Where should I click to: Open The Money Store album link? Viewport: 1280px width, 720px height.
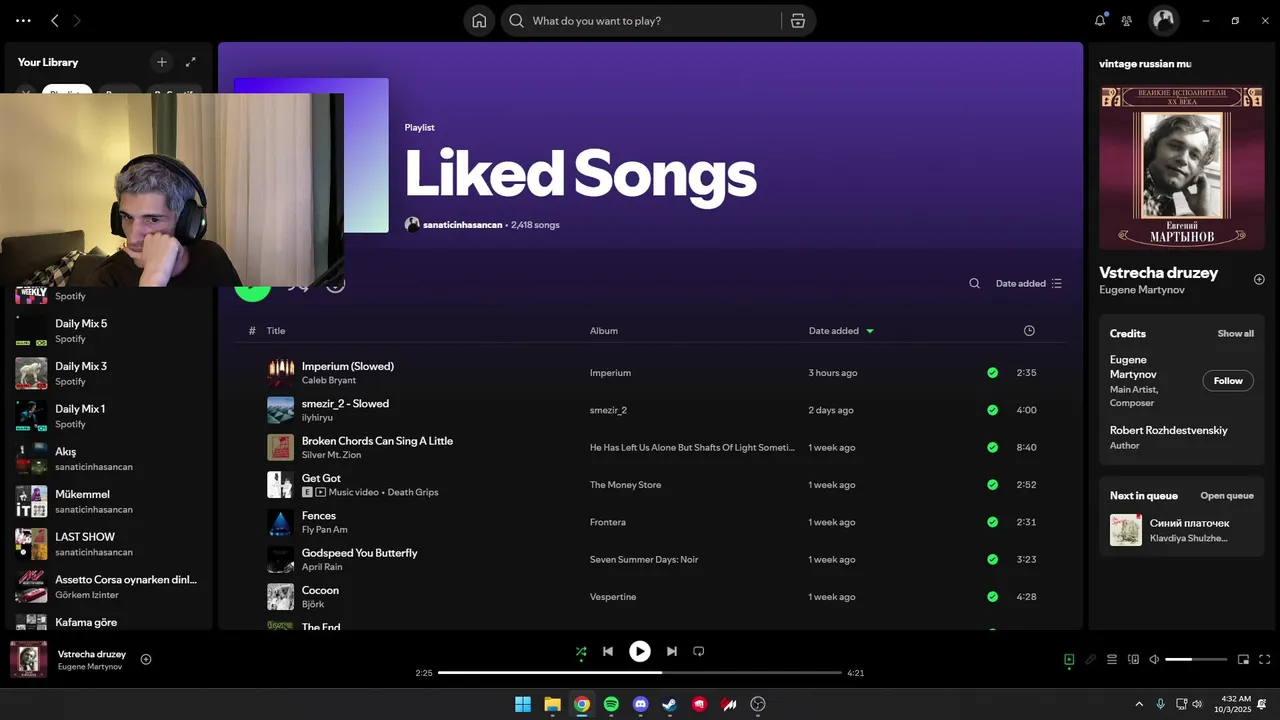[626, 485]
